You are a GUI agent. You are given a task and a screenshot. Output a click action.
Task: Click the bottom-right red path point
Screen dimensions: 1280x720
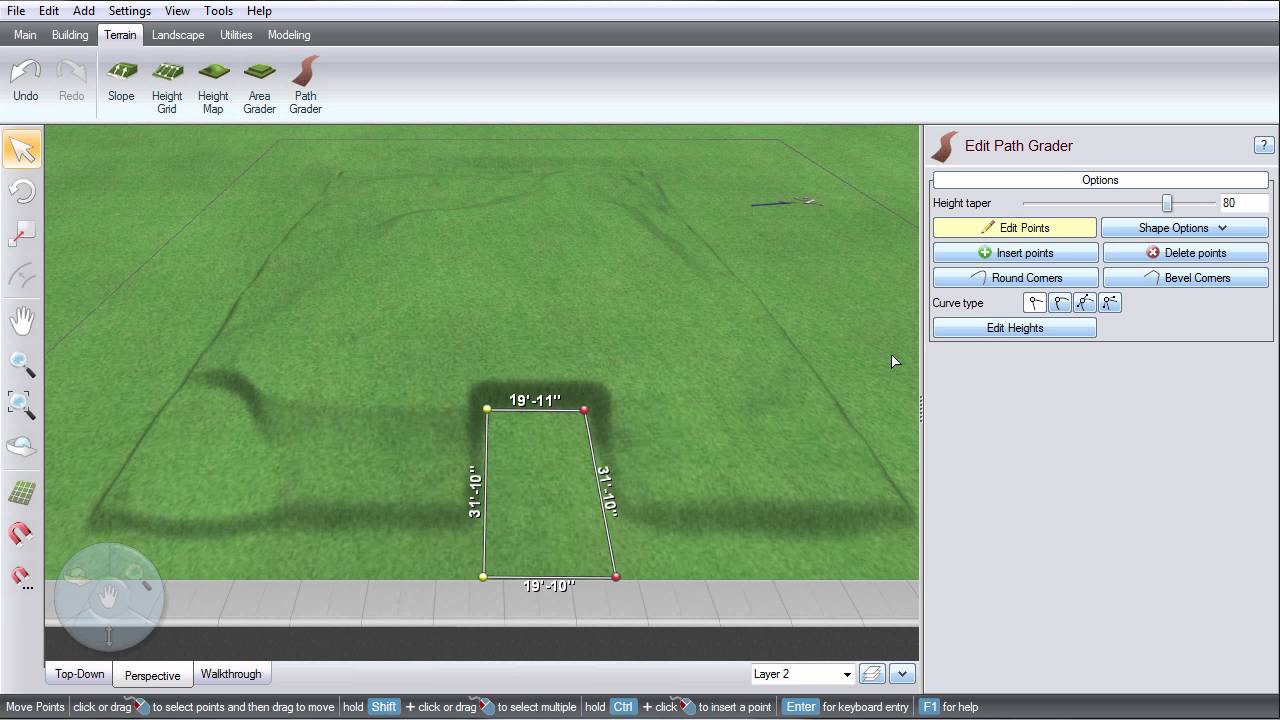click(x=616, y=577)
